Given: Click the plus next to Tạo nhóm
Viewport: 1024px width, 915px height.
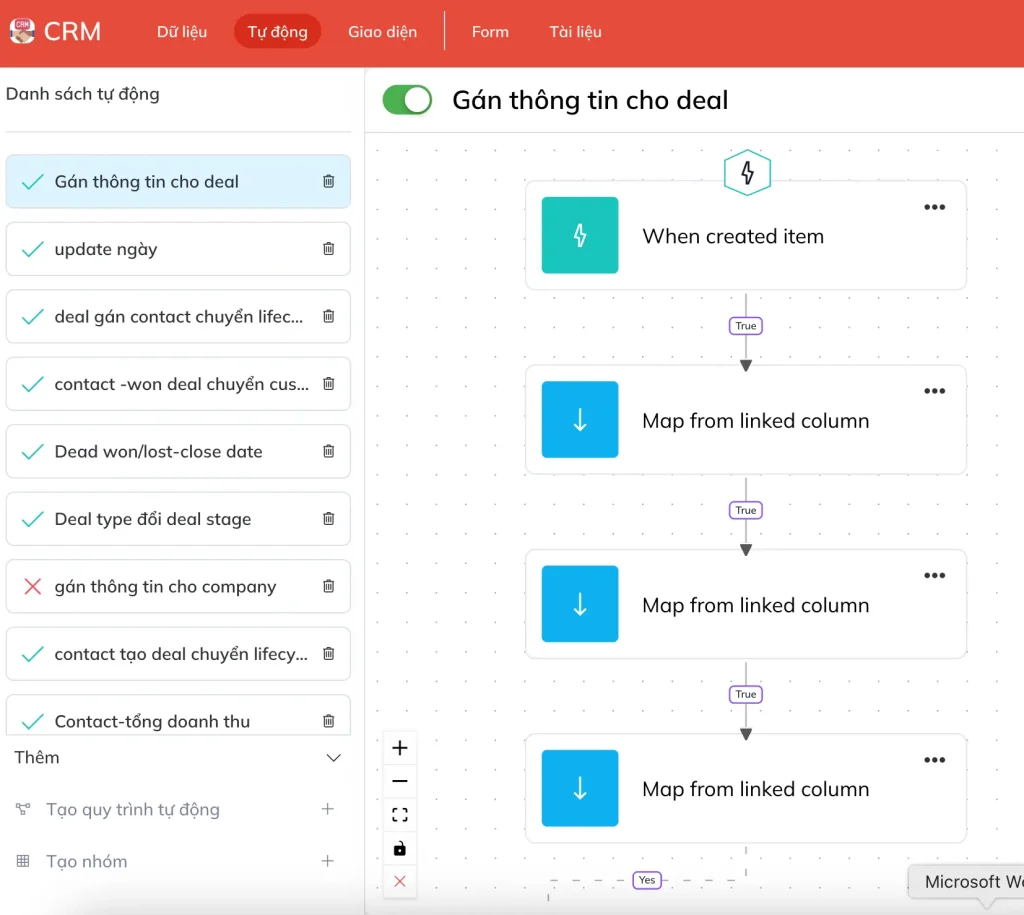Looking at the screenshot, I should (328, 861).
